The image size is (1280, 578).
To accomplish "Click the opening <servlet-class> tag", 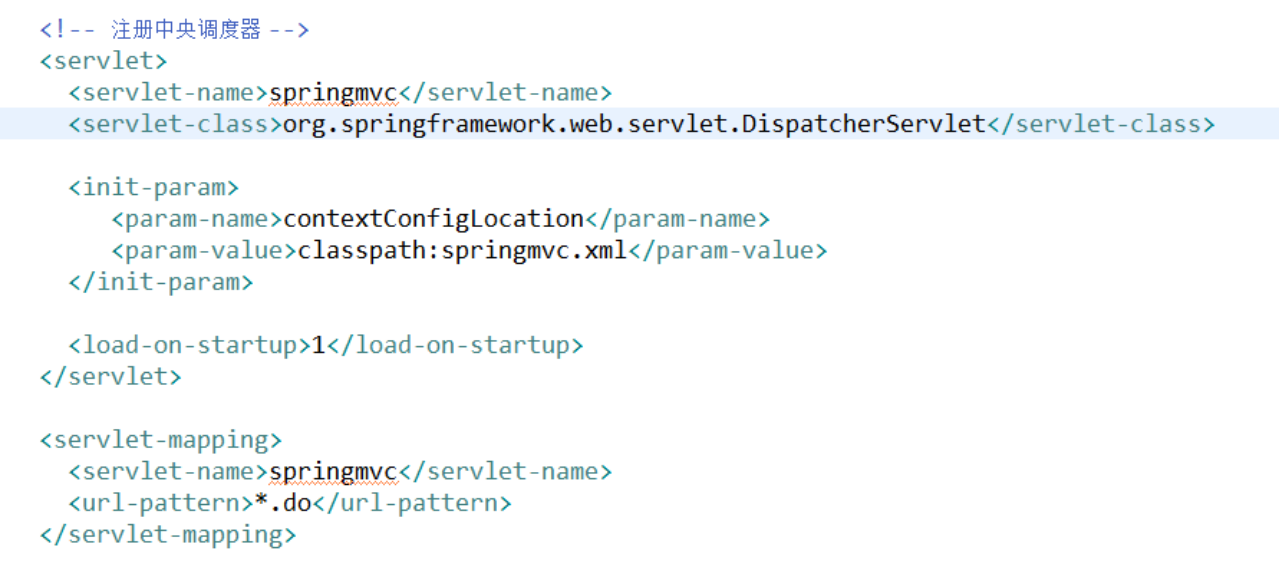I will pyautogui.click(x=176, y=124).
